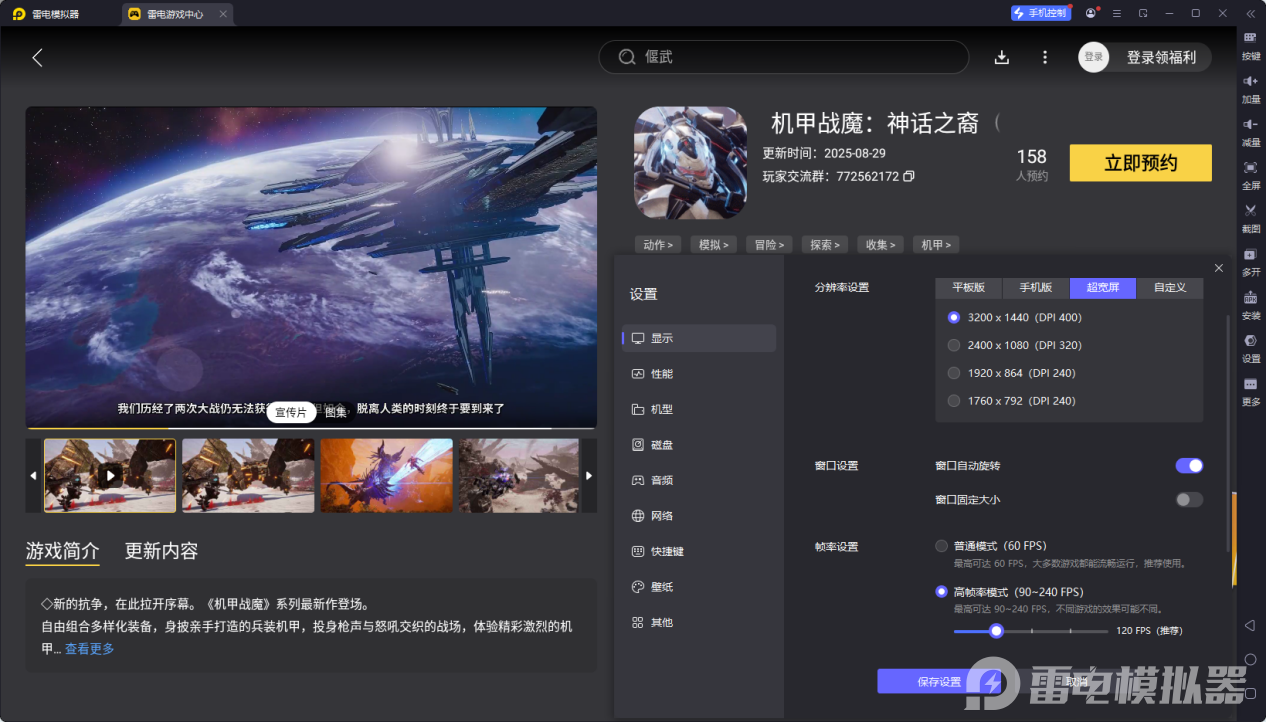Click the 查看更多 link in description
Screen dimensions: 1266x722
pyautogui.click(x=90, y=649)
